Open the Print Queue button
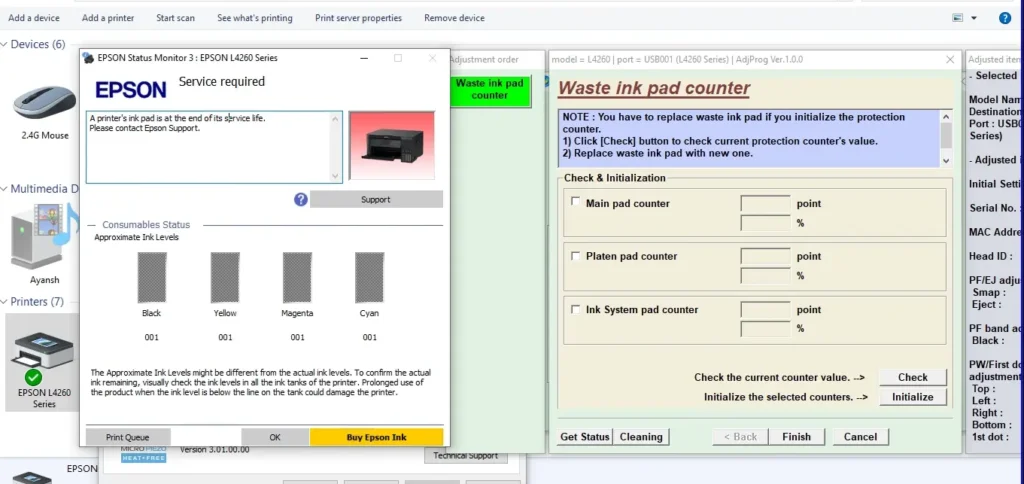The image size is (1024, 484). click(128, 437)
